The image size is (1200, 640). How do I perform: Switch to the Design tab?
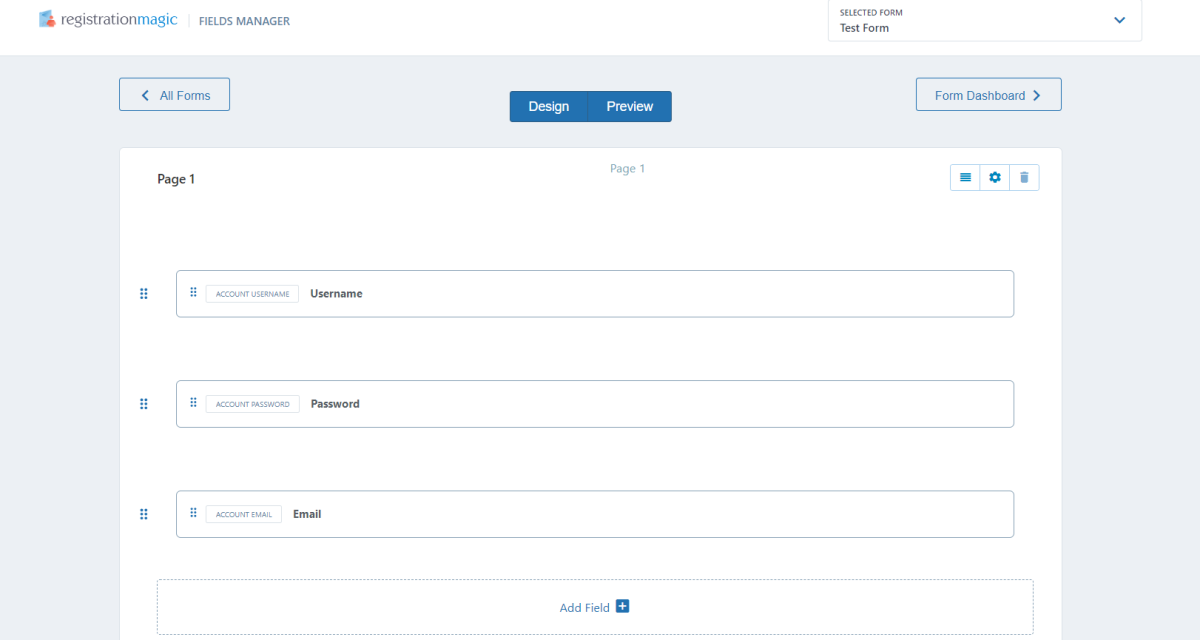click(x=548, y=107)
